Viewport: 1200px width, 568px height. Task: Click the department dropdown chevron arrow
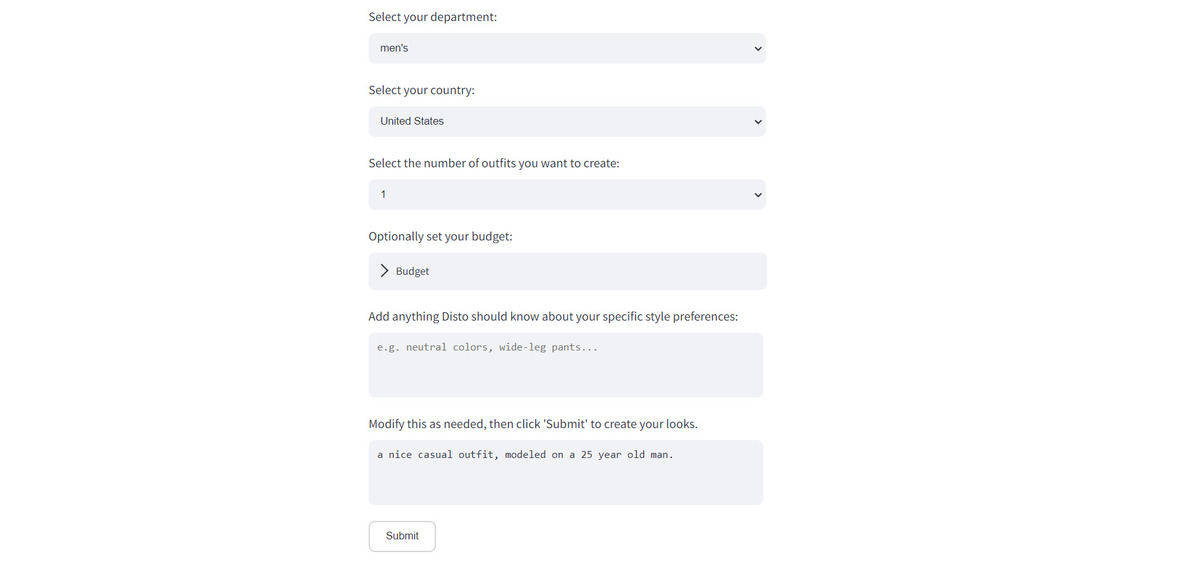757,49
